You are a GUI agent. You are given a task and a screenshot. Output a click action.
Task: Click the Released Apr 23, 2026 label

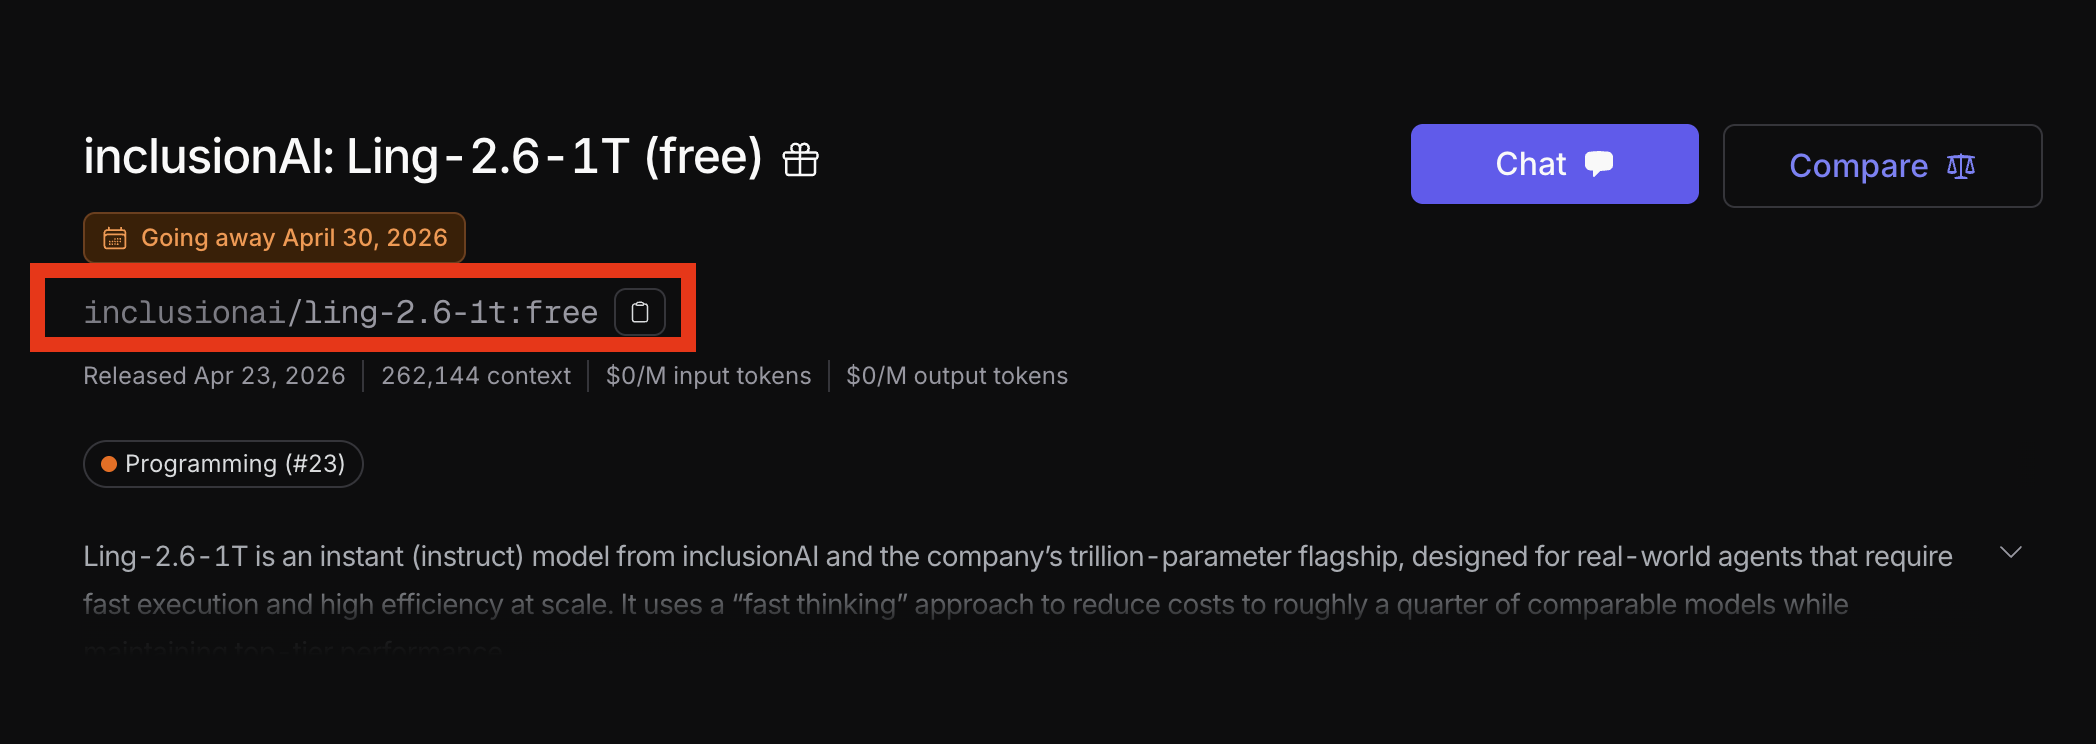tap(214, 376)
